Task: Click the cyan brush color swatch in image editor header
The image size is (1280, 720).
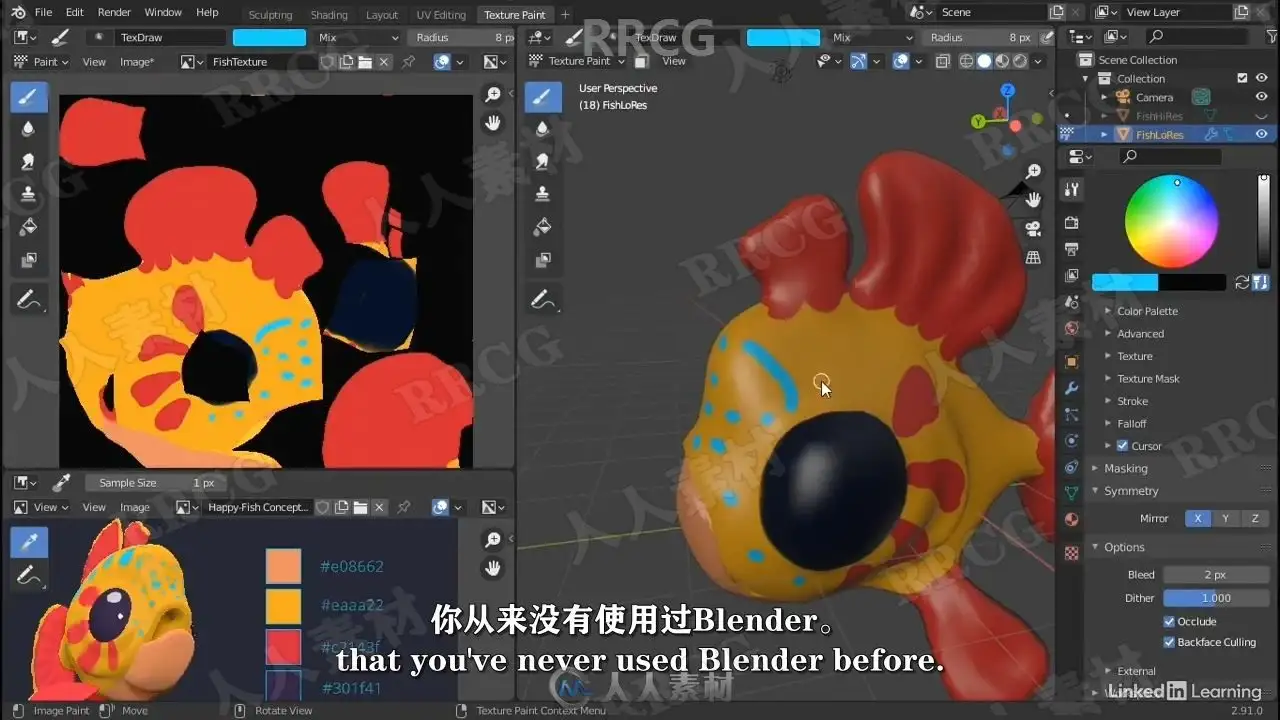Action: tap(270, 37)
